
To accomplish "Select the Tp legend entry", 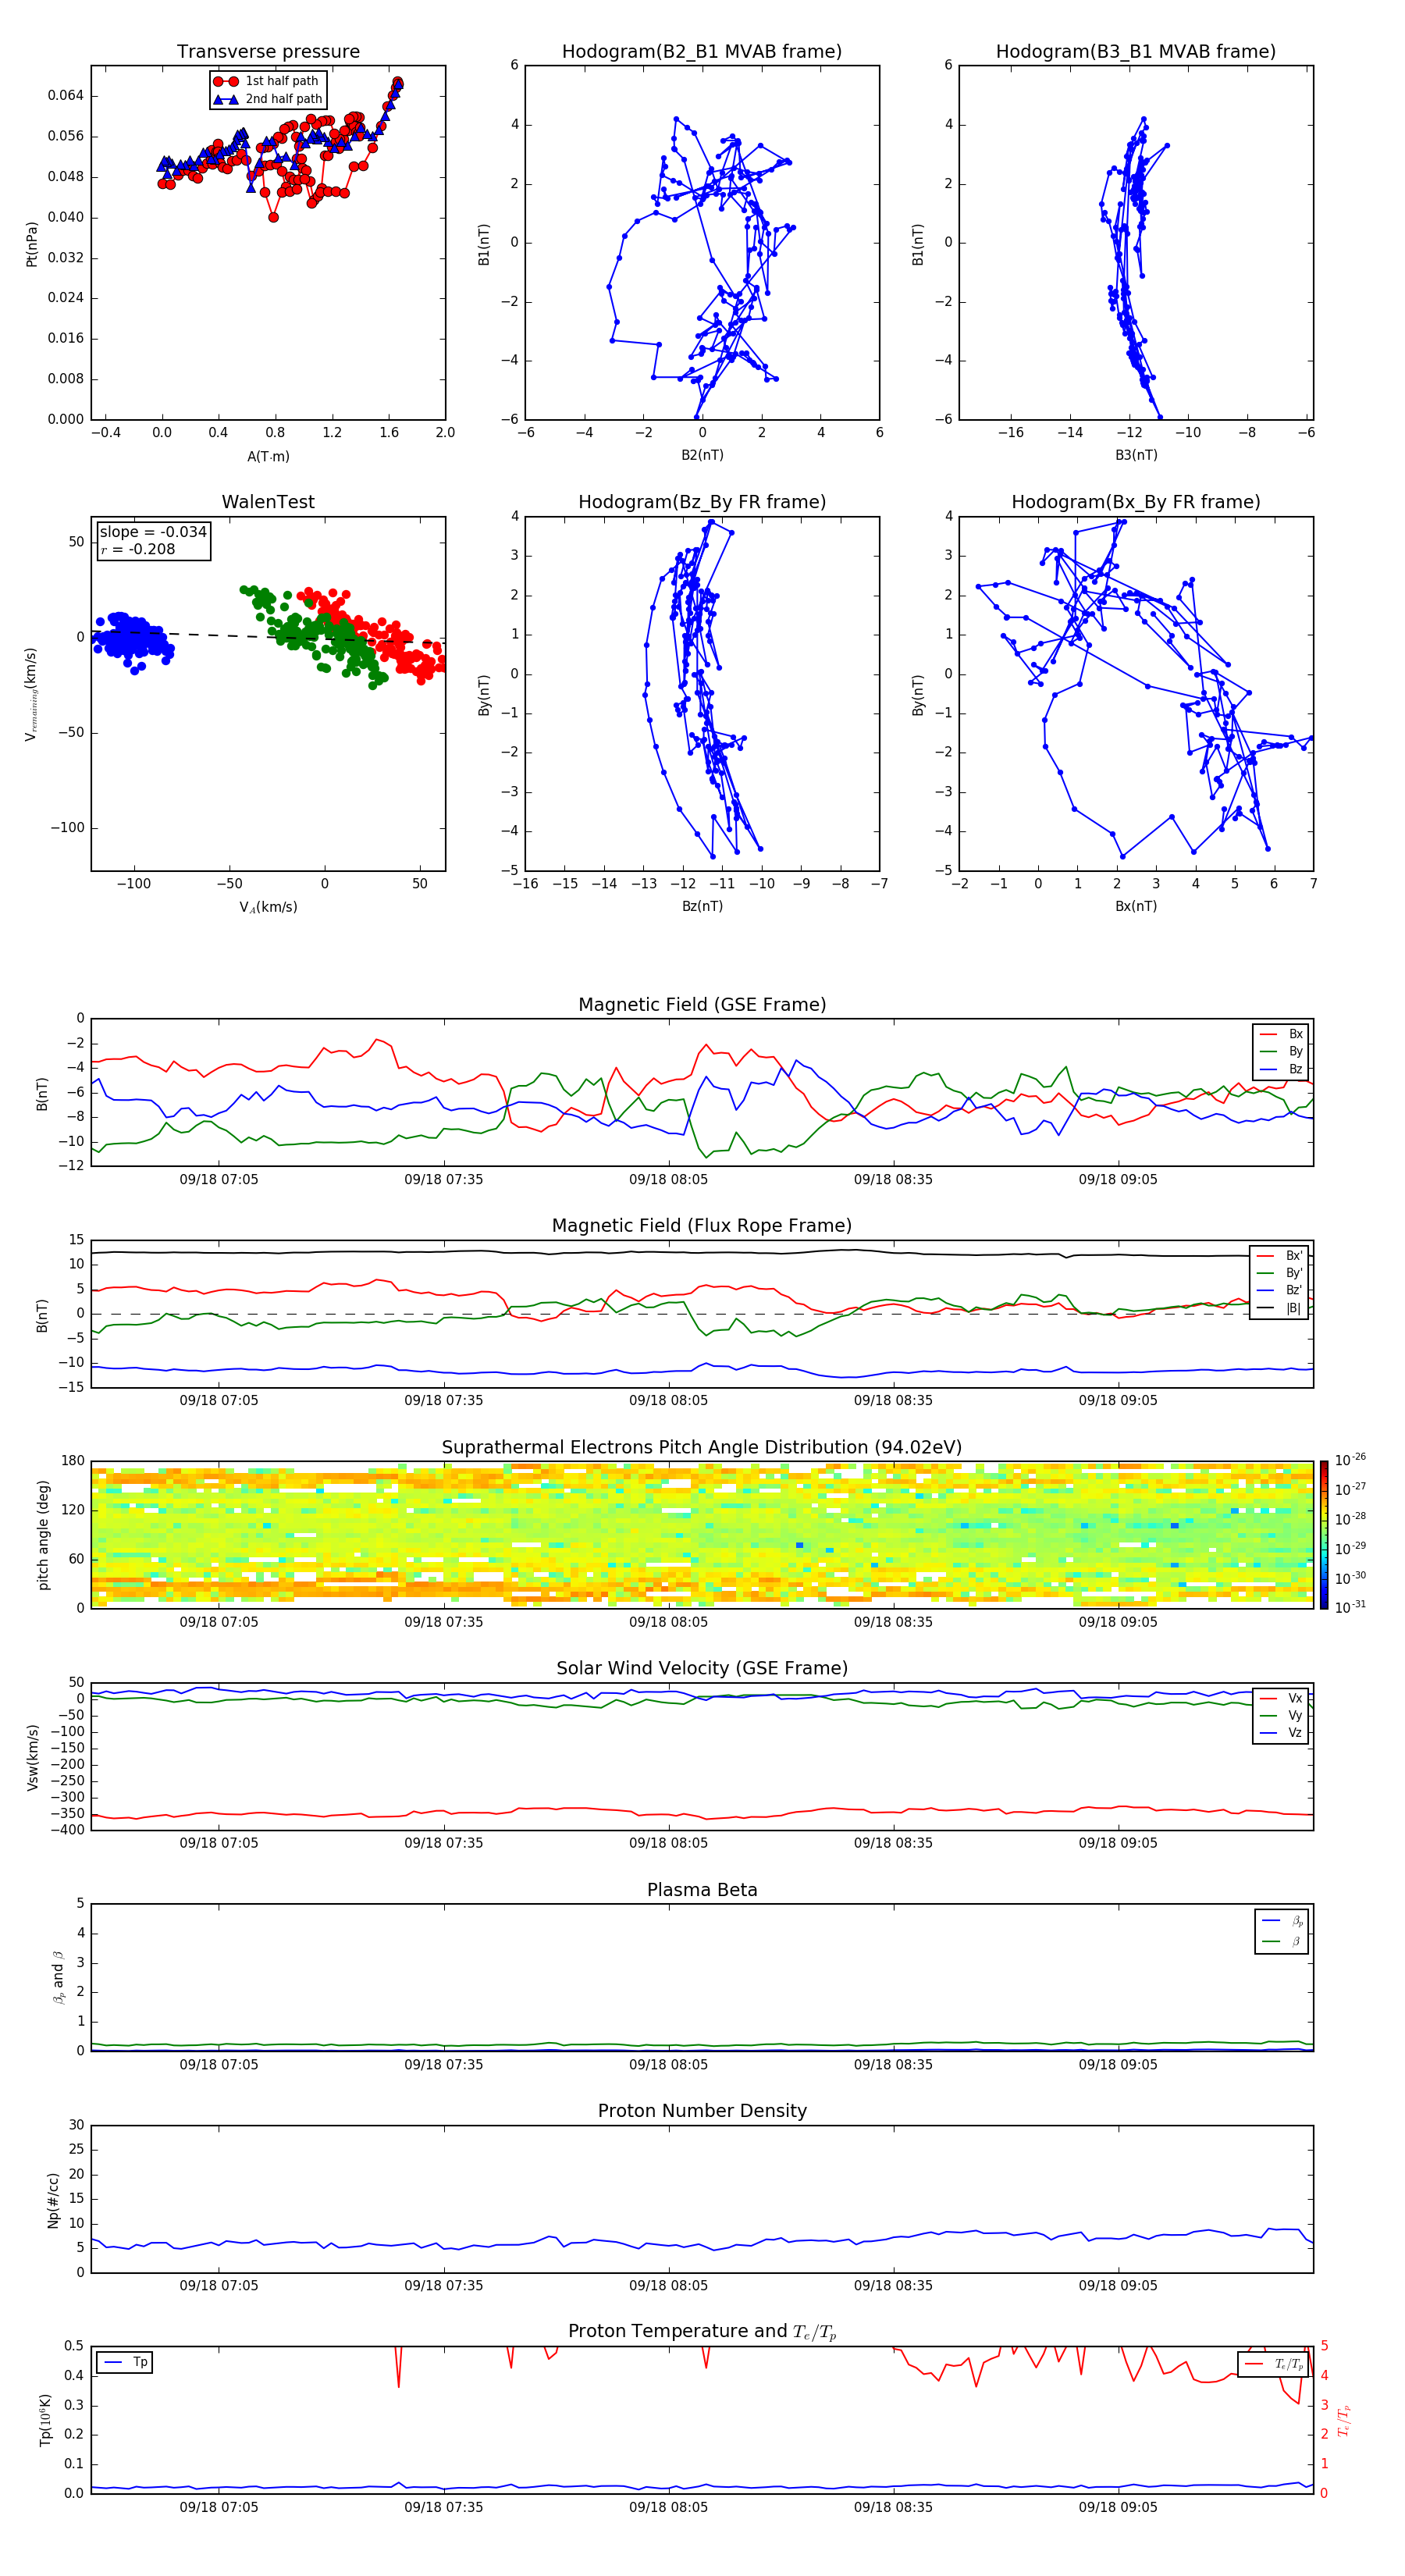I will coord(125,2362).
